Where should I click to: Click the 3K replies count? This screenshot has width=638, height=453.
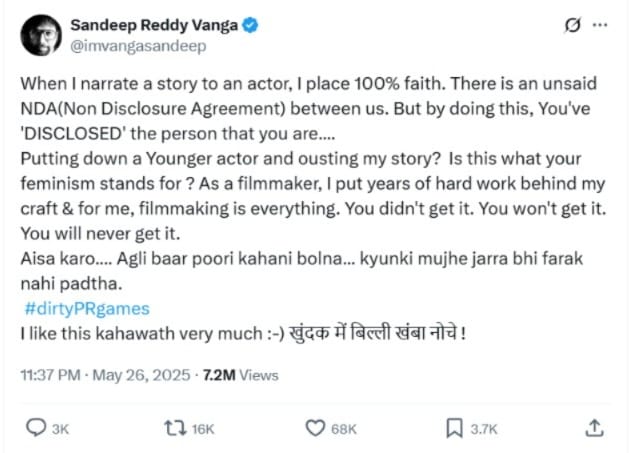[60, 428]
